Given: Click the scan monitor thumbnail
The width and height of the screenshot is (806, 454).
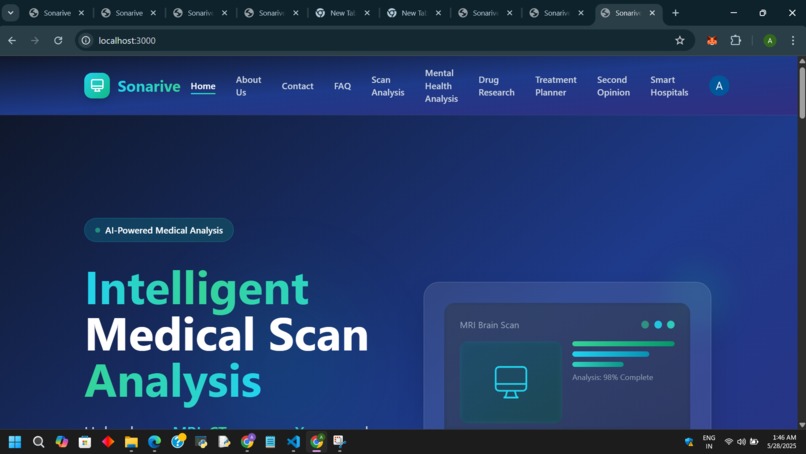Looking at the screenshot, I should coord(511,382).
